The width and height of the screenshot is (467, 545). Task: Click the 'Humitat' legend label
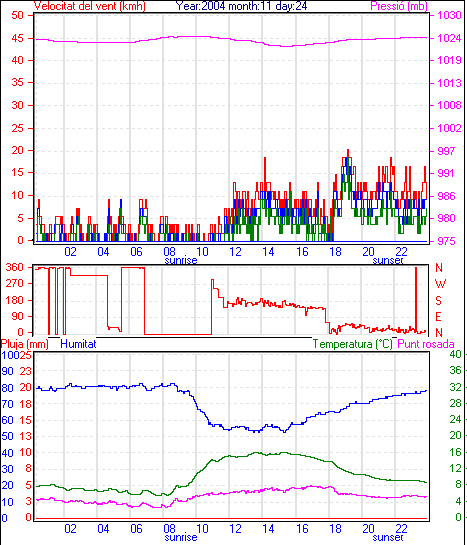coord(78,344)
